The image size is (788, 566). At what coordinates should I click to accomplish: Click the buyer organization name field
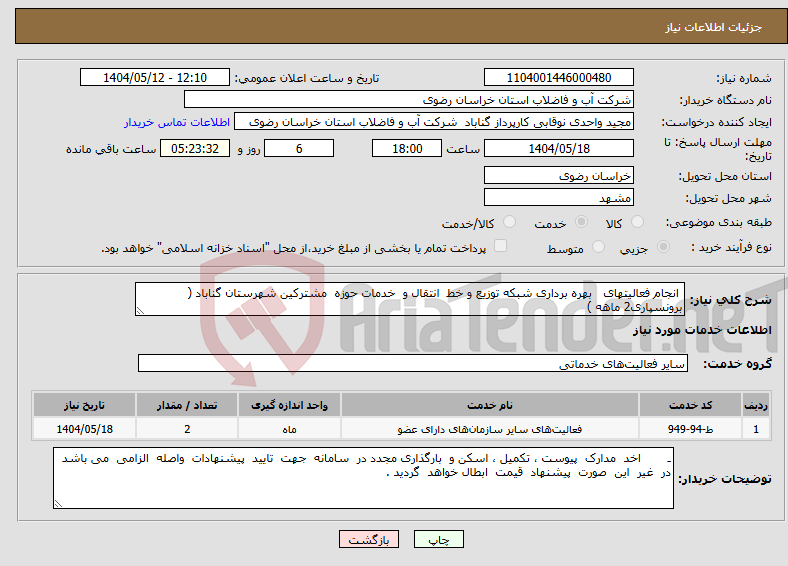point(409,100)
